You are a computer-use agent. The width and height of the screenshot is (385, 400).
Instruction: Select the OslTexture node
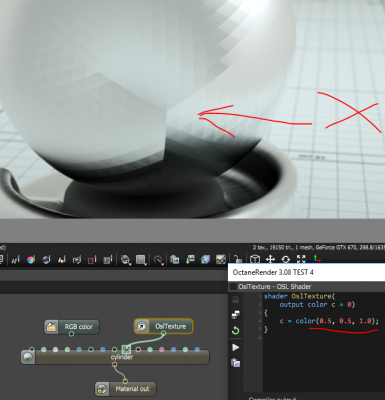click(x=163, y=326)
